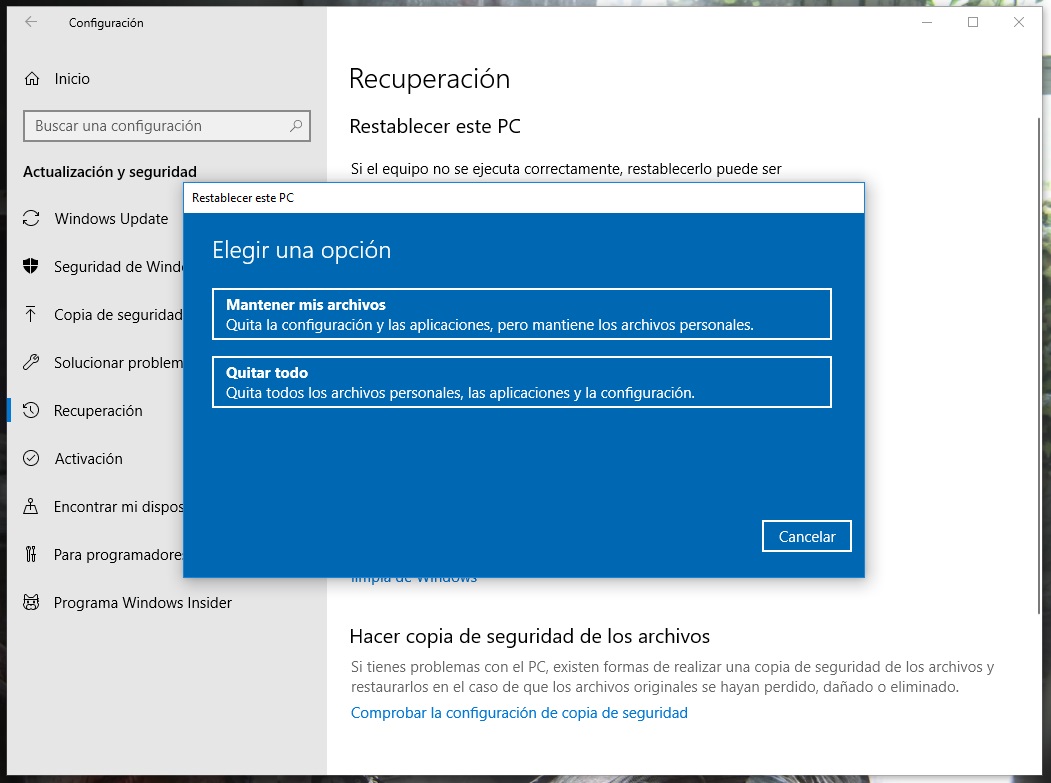Click the limpia de Windows link
The image size is (1051, 783).
pyautogui.click(x=413, y=577)
